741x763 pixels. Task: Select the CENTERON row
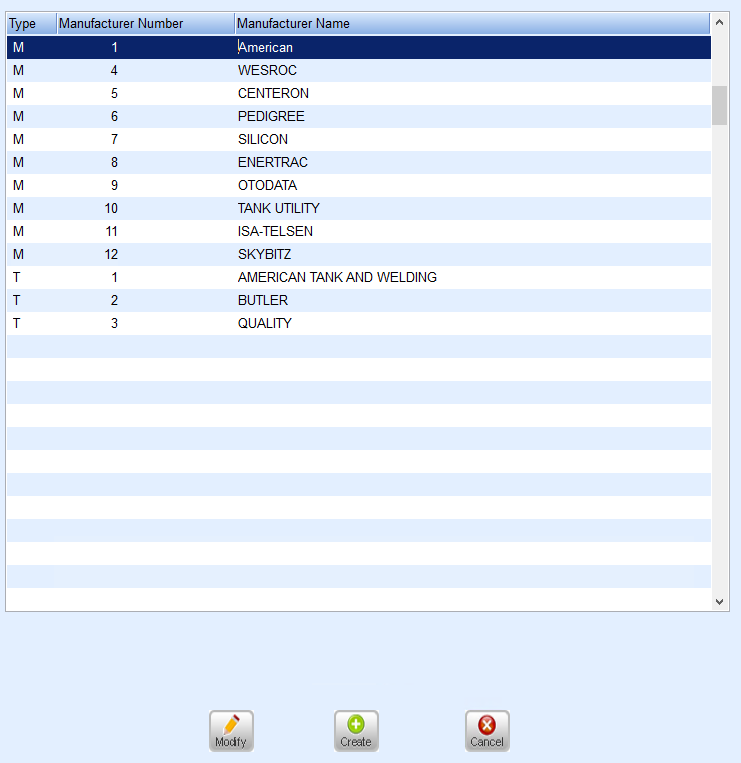click(x=359, y=93)
